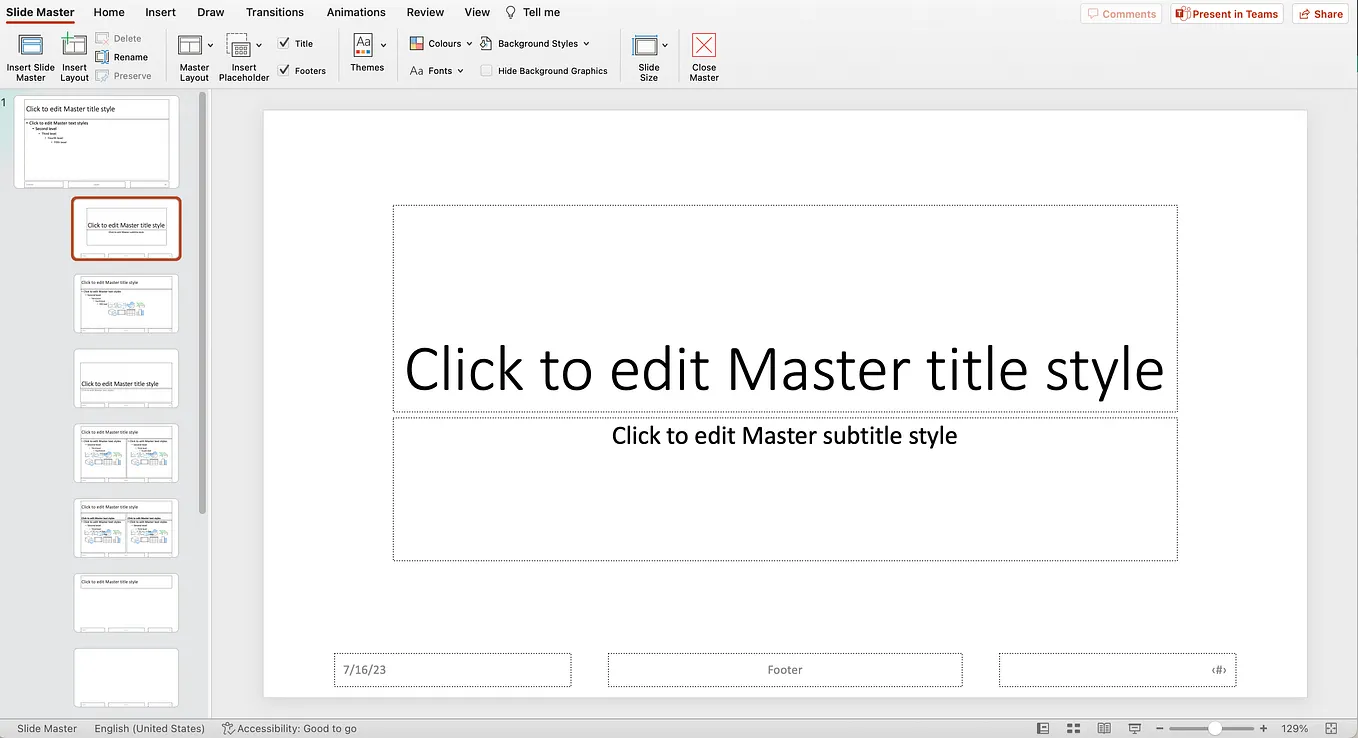Click the Present in Teams button
This screenshot has width=1358, height=738.
[x=1227, y=14]
